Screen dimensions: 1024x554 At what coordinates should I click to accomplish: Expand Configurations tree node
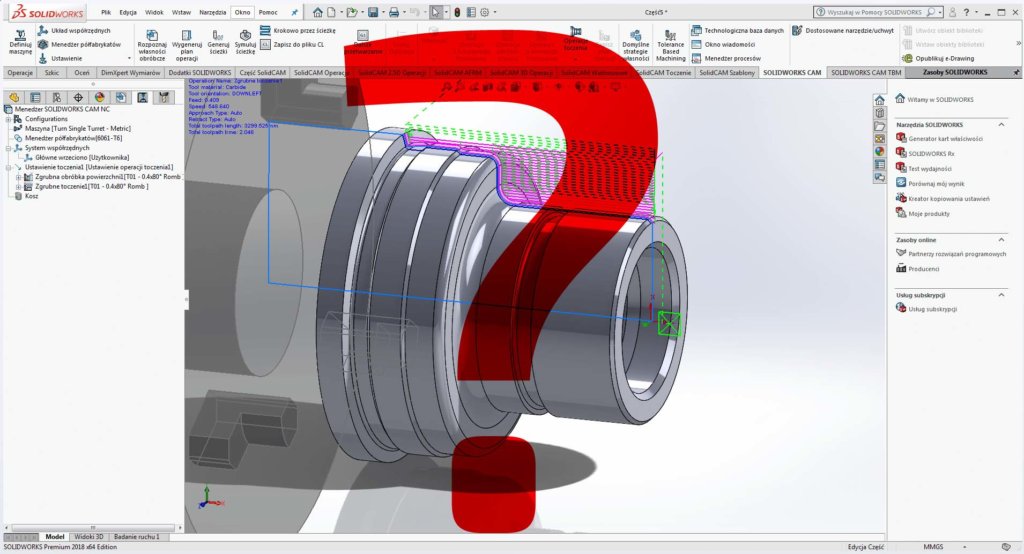8,119
